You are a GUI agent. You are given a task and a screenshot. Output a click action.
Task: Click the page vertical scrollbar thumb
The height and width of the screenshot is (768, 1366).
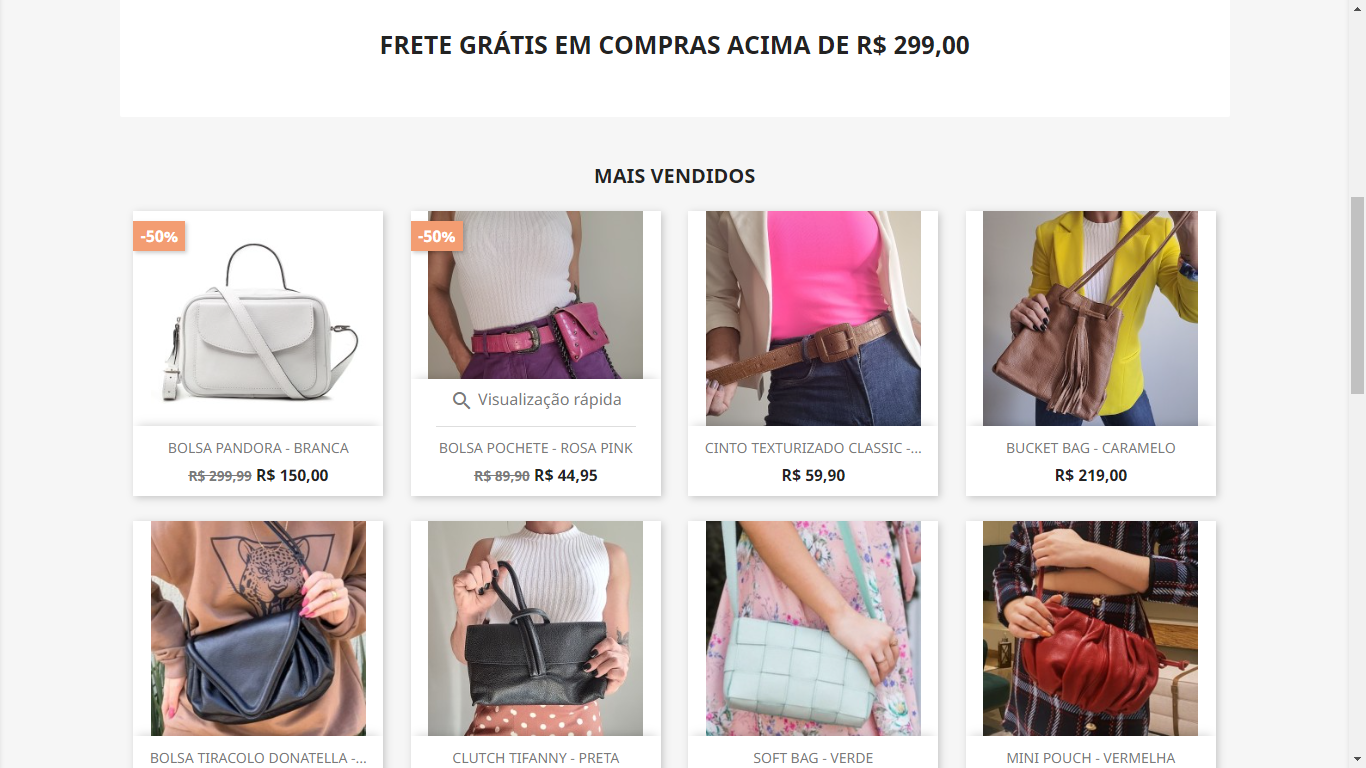click(1357, 295)
